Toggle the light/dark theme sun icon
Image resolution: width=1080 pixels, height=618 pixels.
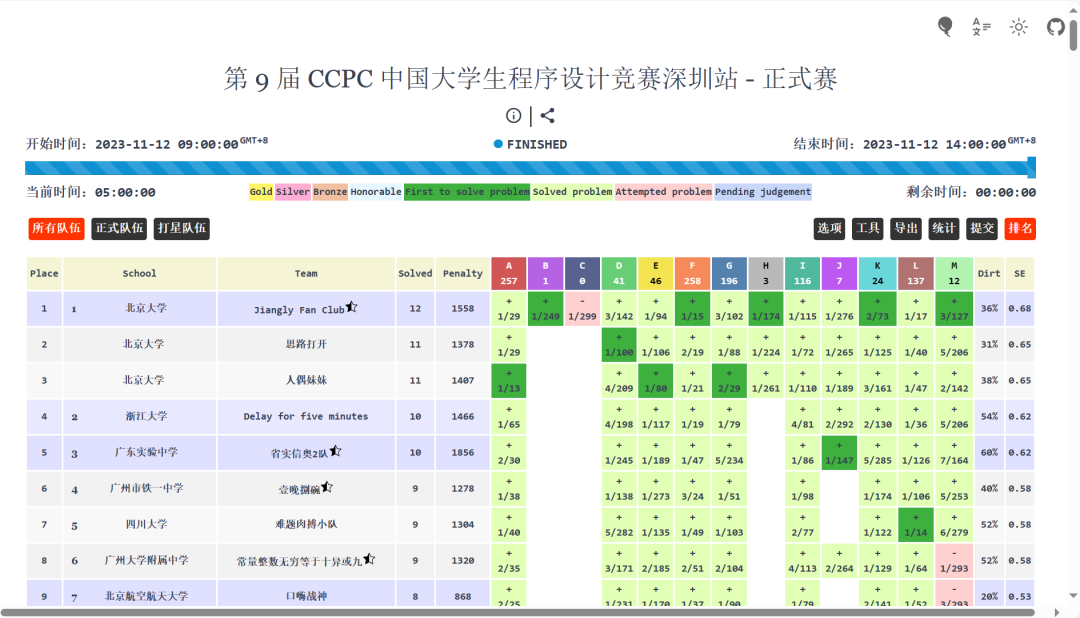click(1018, 27)
